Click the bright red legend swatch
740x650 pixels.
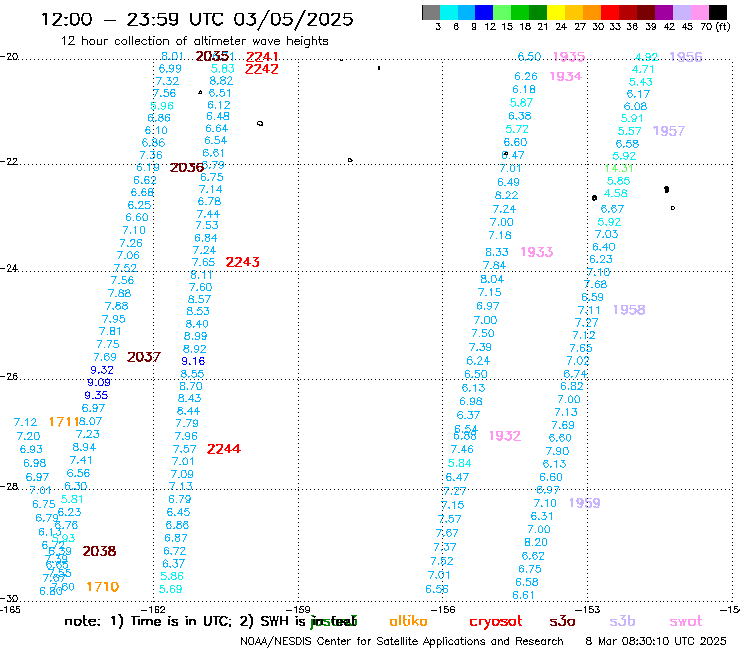point(610,12)
